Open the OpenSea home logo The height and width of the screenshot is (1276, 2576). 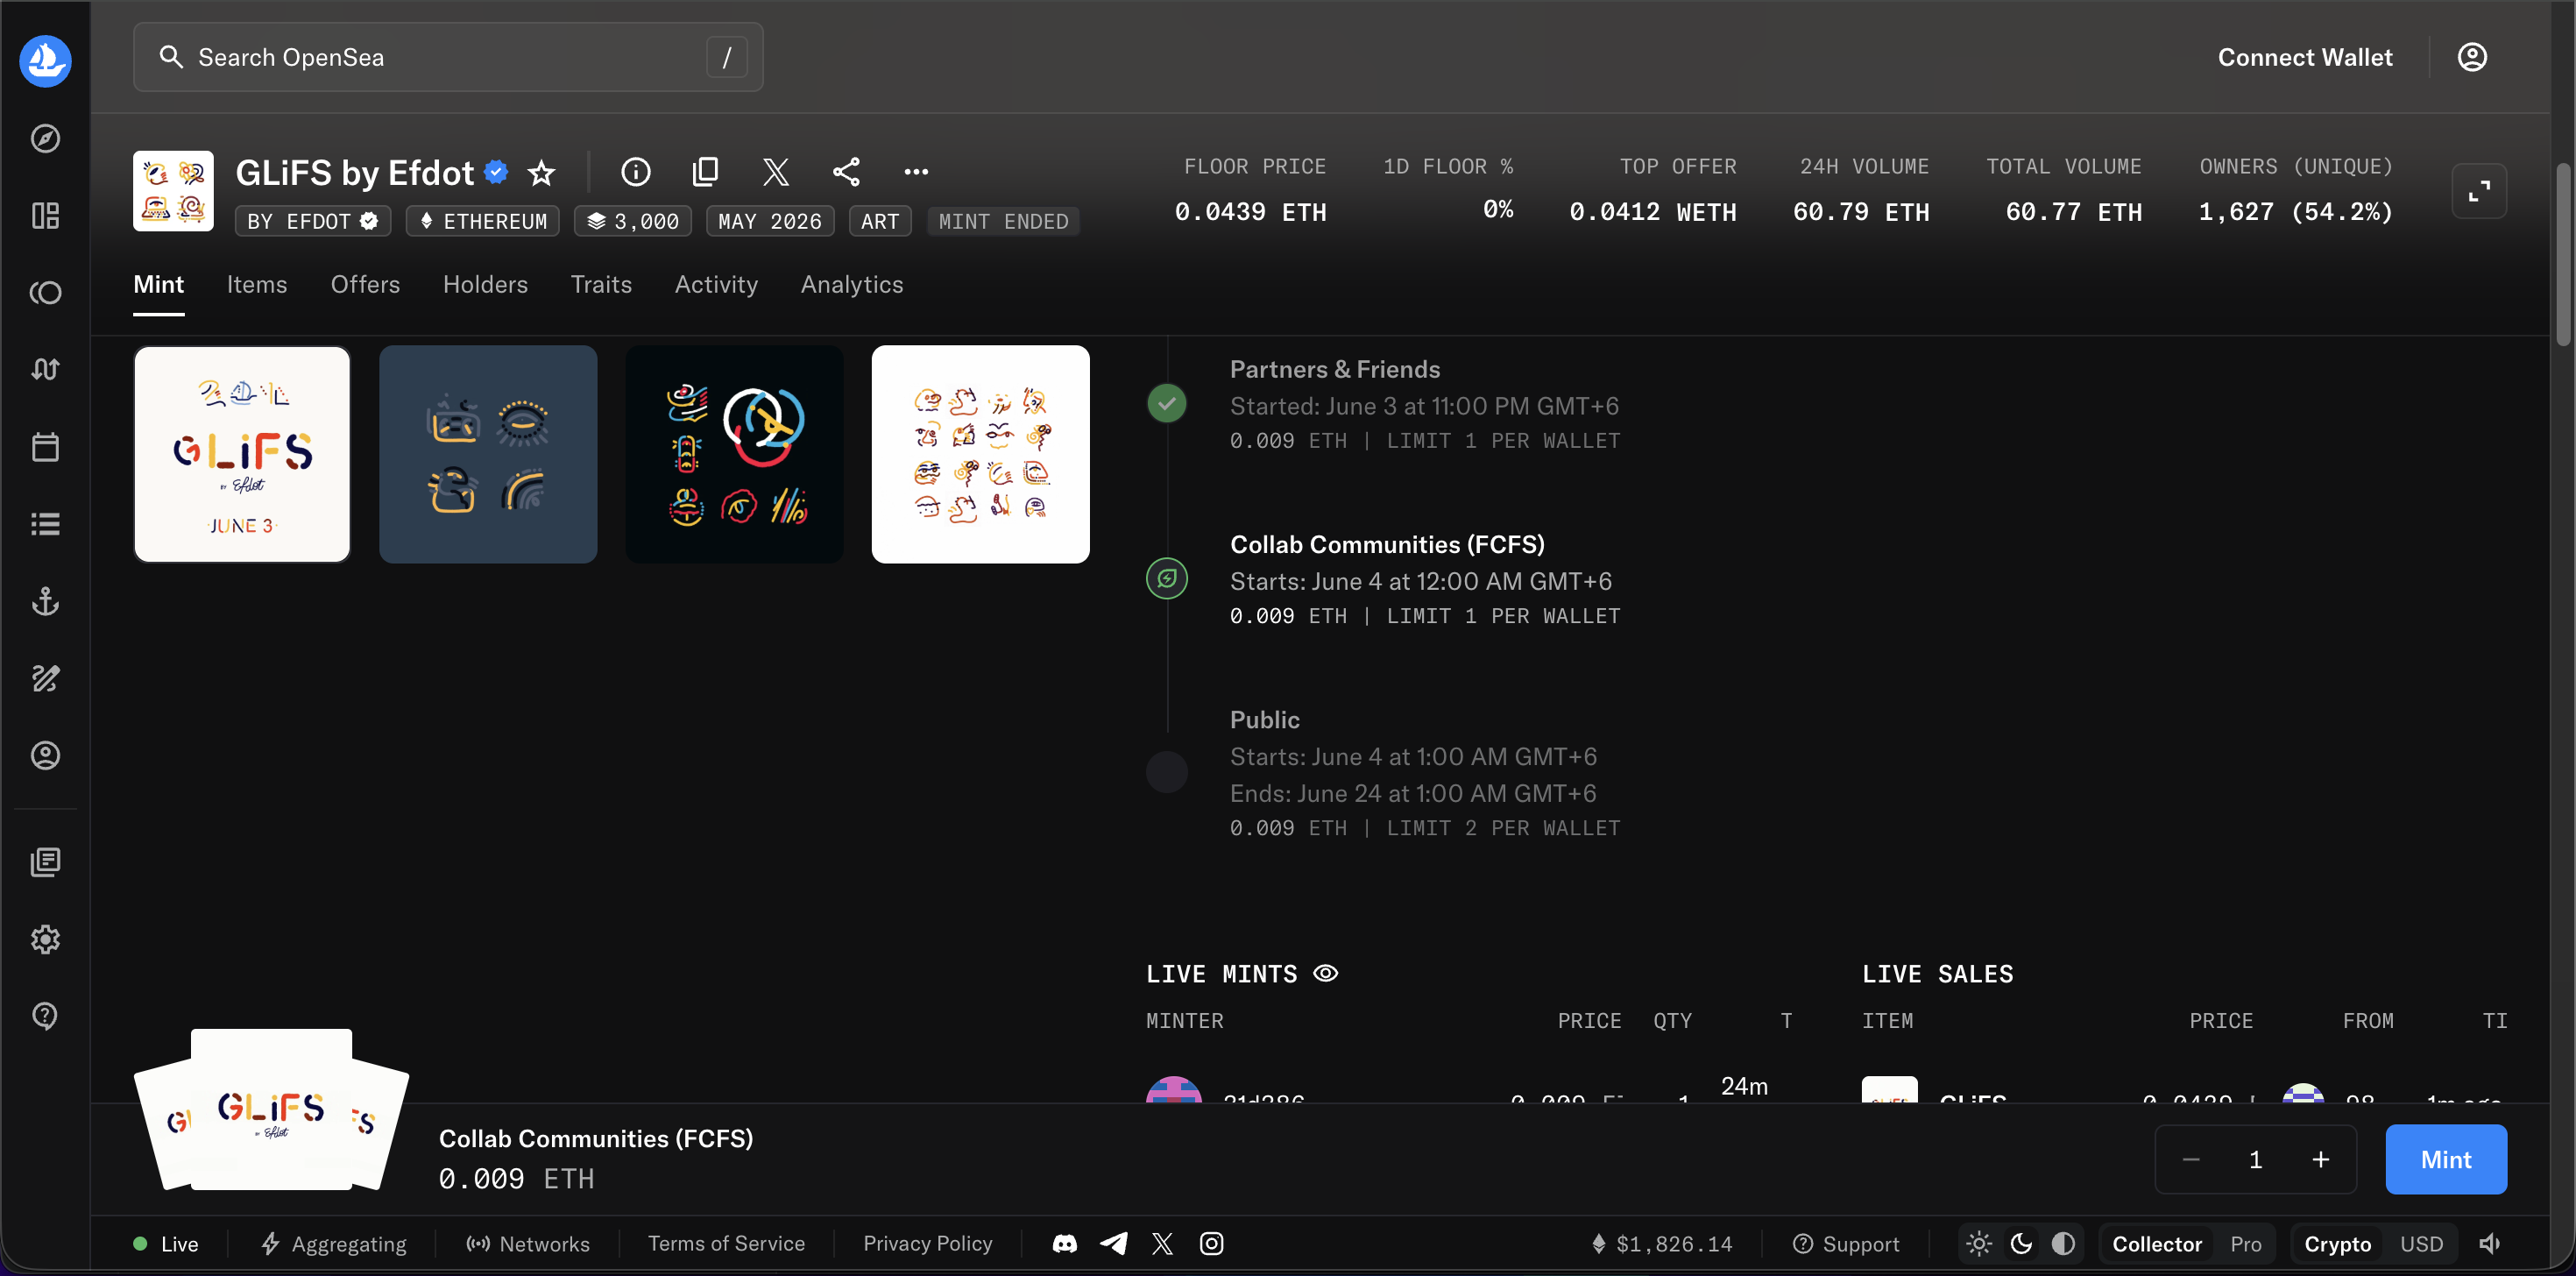click(x=45, y=61)
